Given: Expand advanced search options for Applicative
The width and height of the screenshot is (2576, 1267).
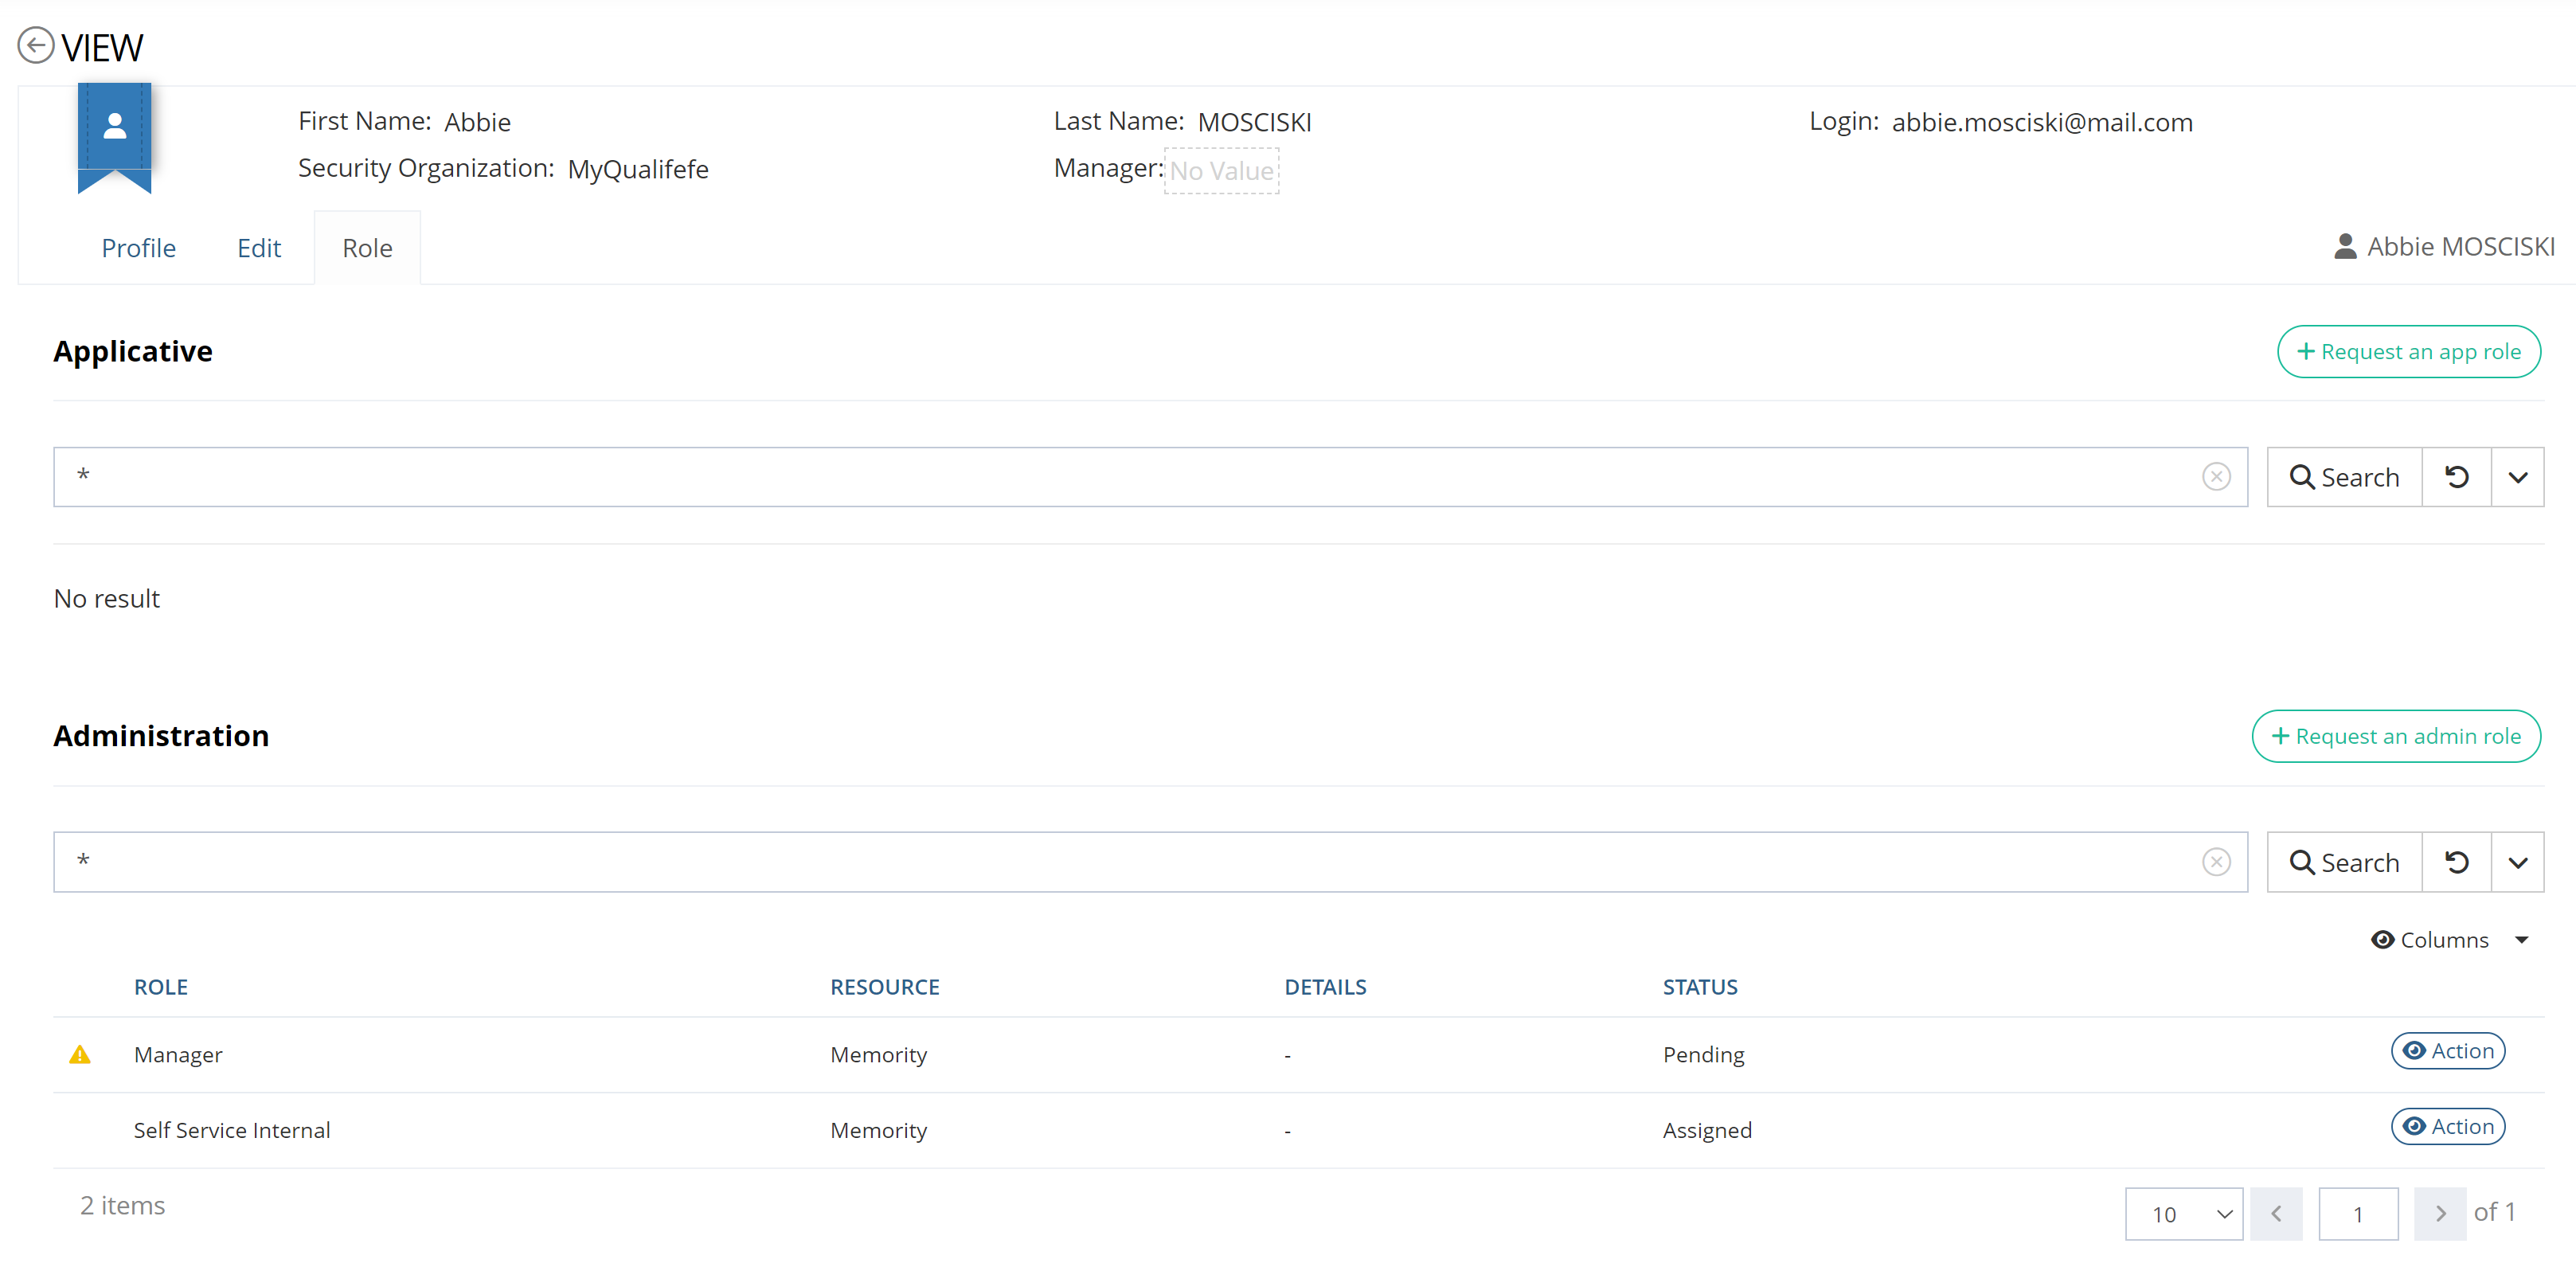Looking at the screenshot, I should coord(2517,477).
